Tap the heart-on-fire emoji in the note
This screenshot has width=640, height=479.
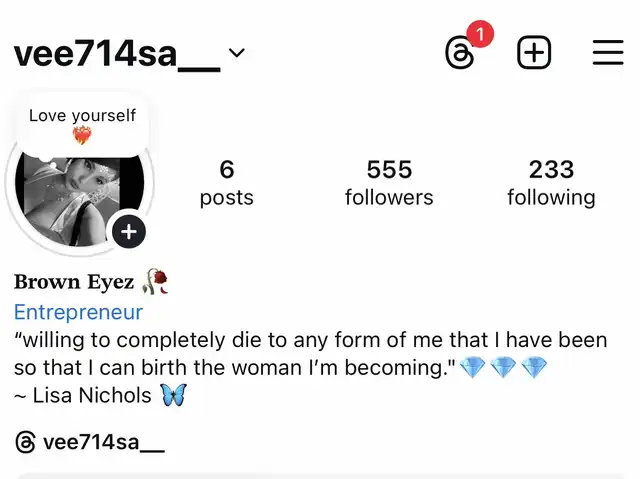82,135
